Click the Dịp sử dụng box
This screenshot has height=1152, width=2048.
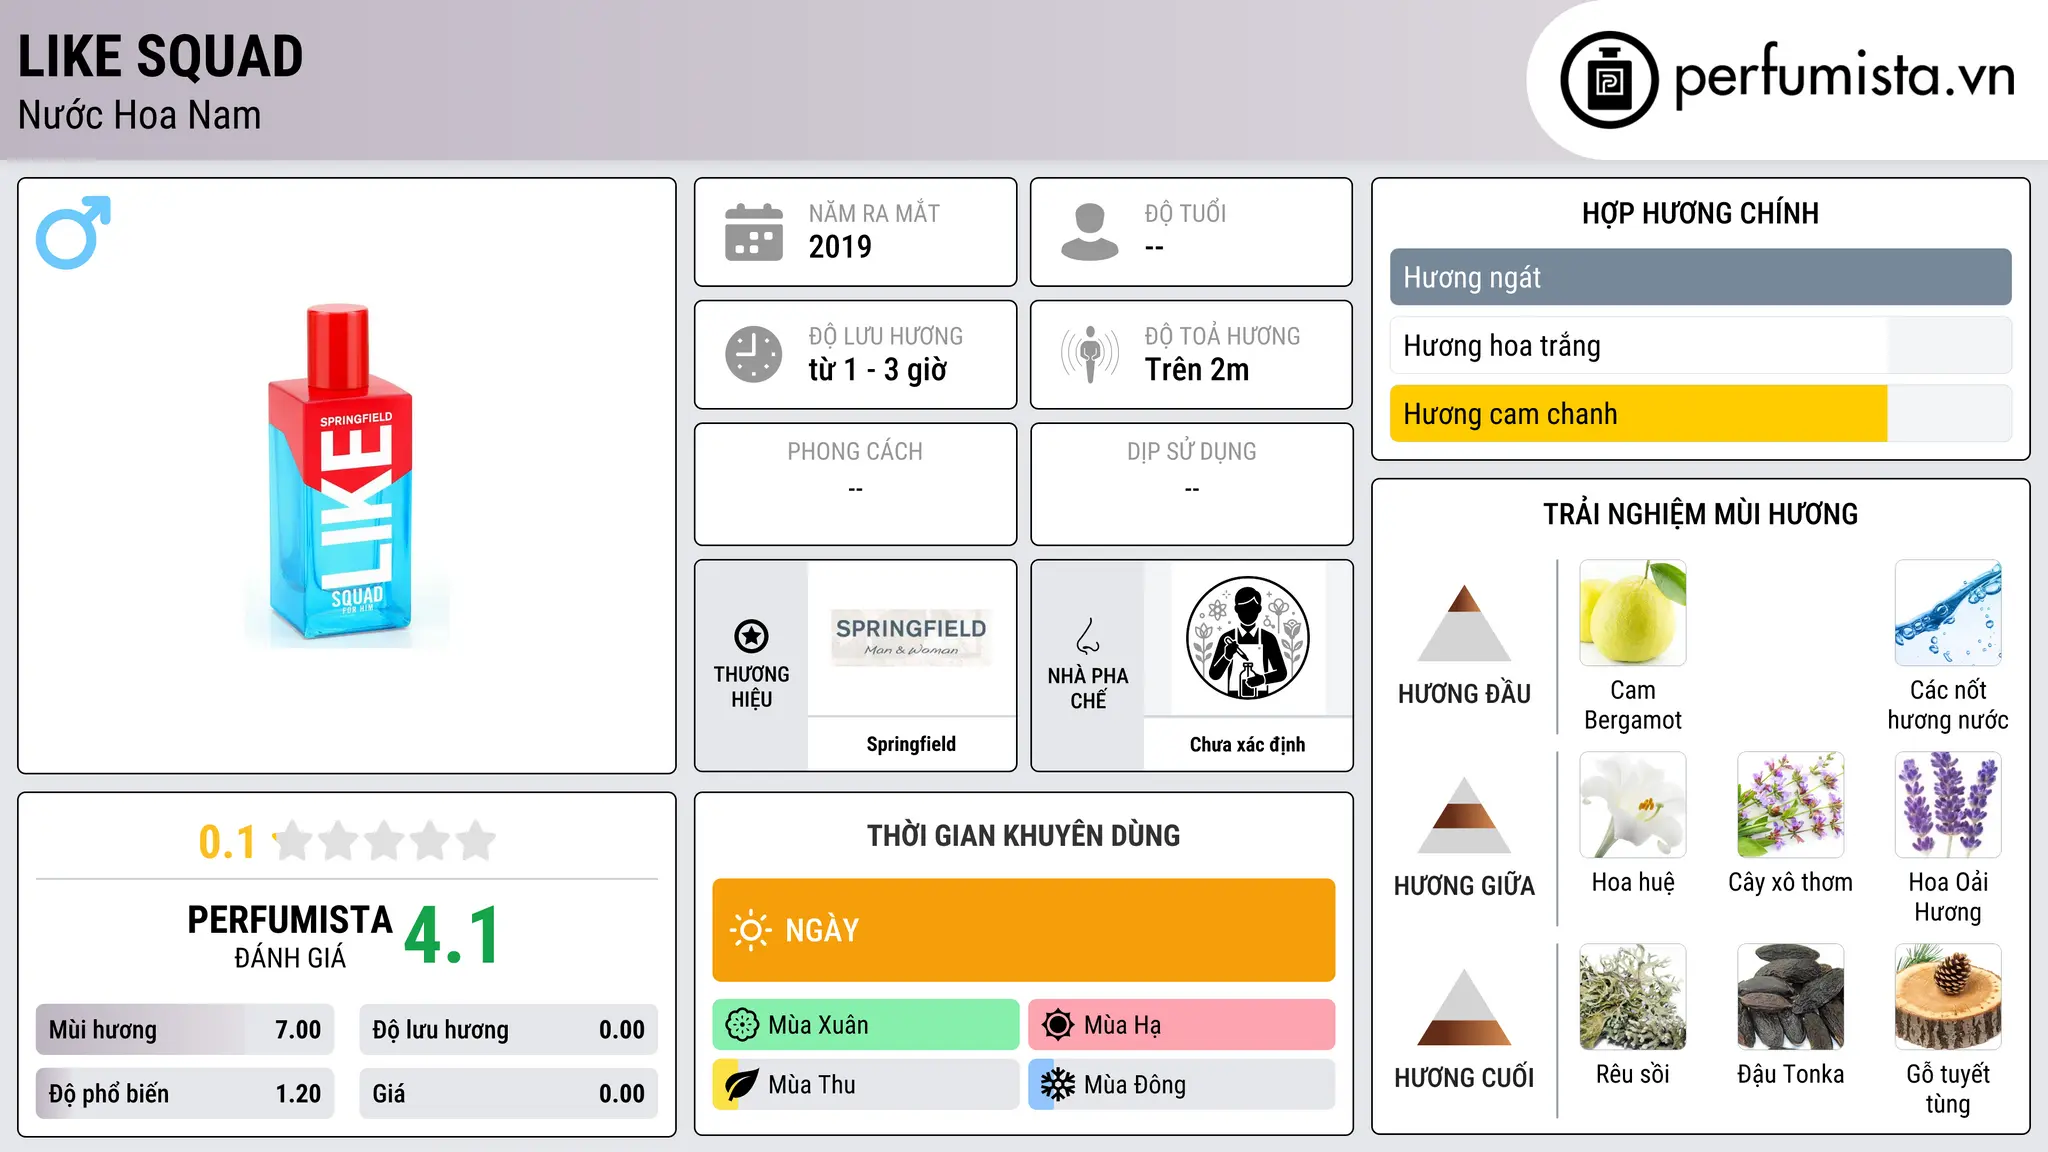coord(1191,484)
